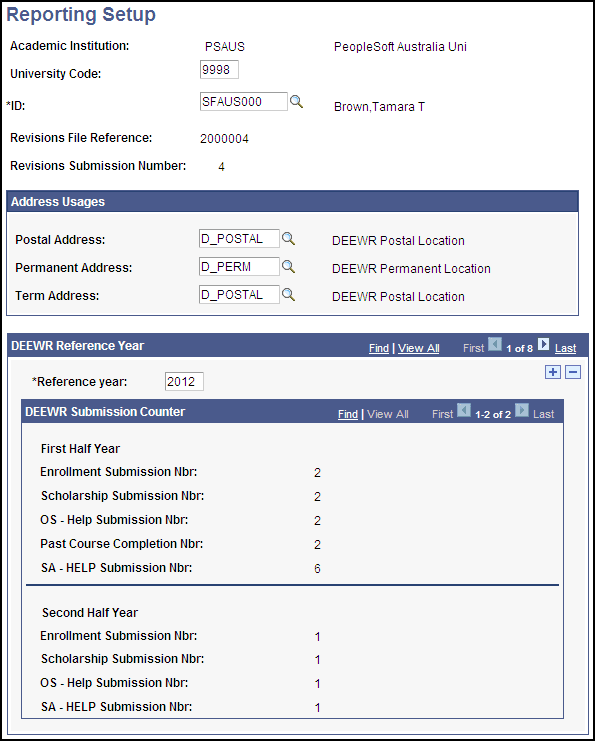Click PeopleSoft Australia Uni text
This screenshot has width=595, height=741.
(400, 47)
